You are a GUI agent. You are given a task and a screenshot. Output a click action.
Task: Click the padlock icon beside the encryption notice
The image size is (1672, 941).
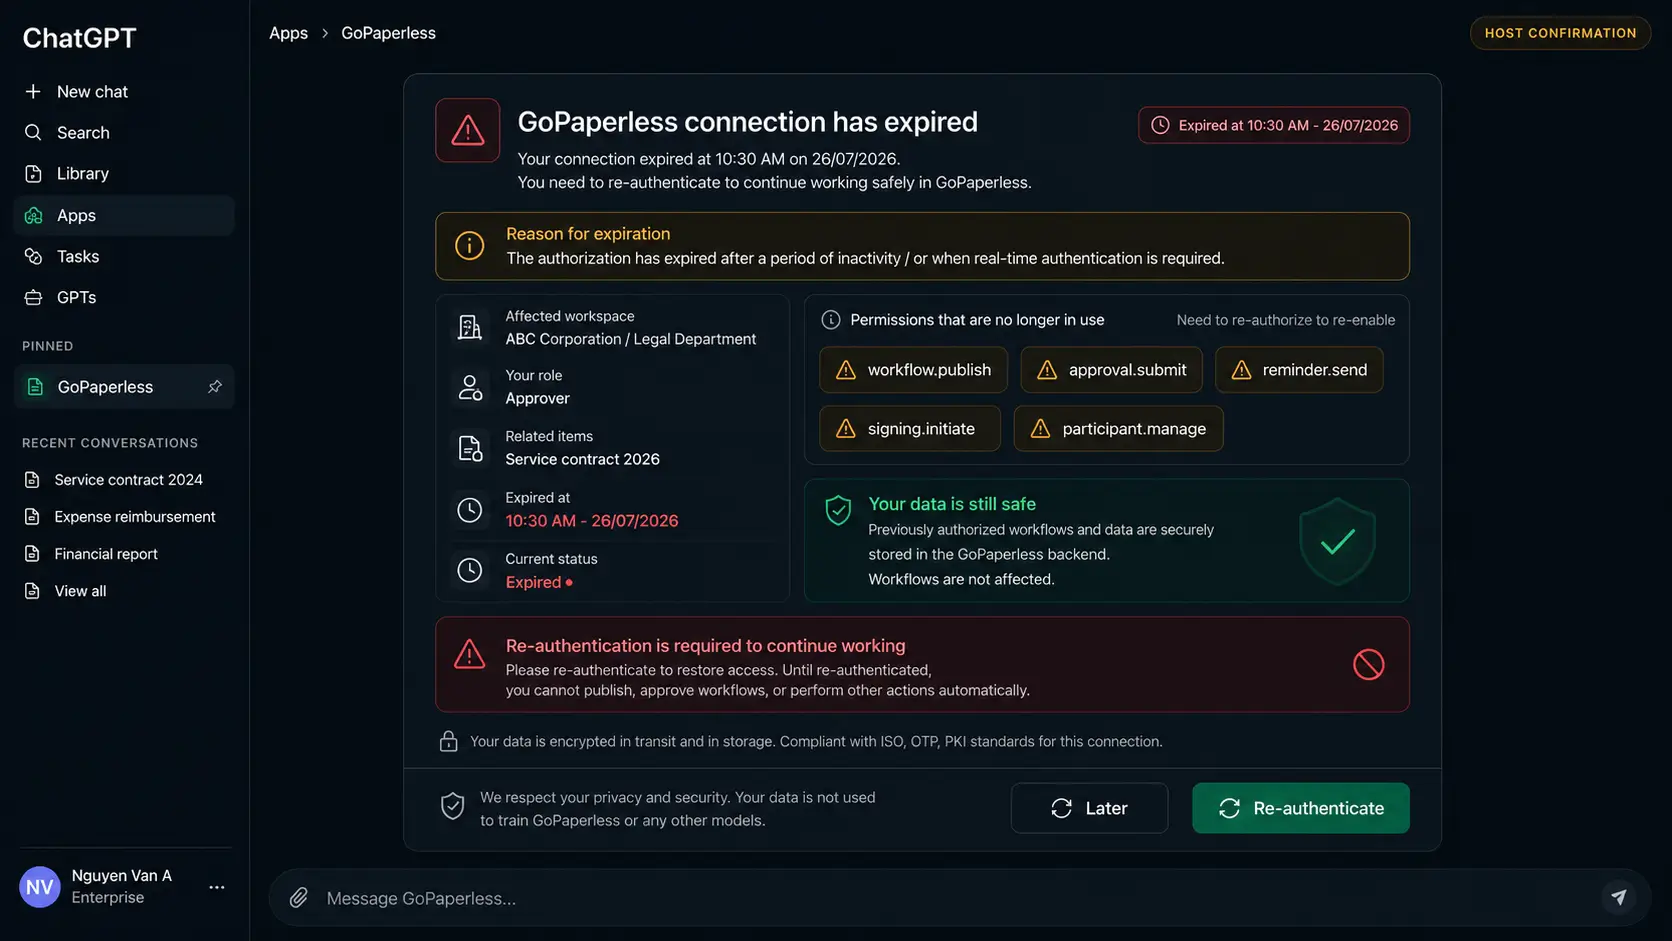[x=448, y=741]
